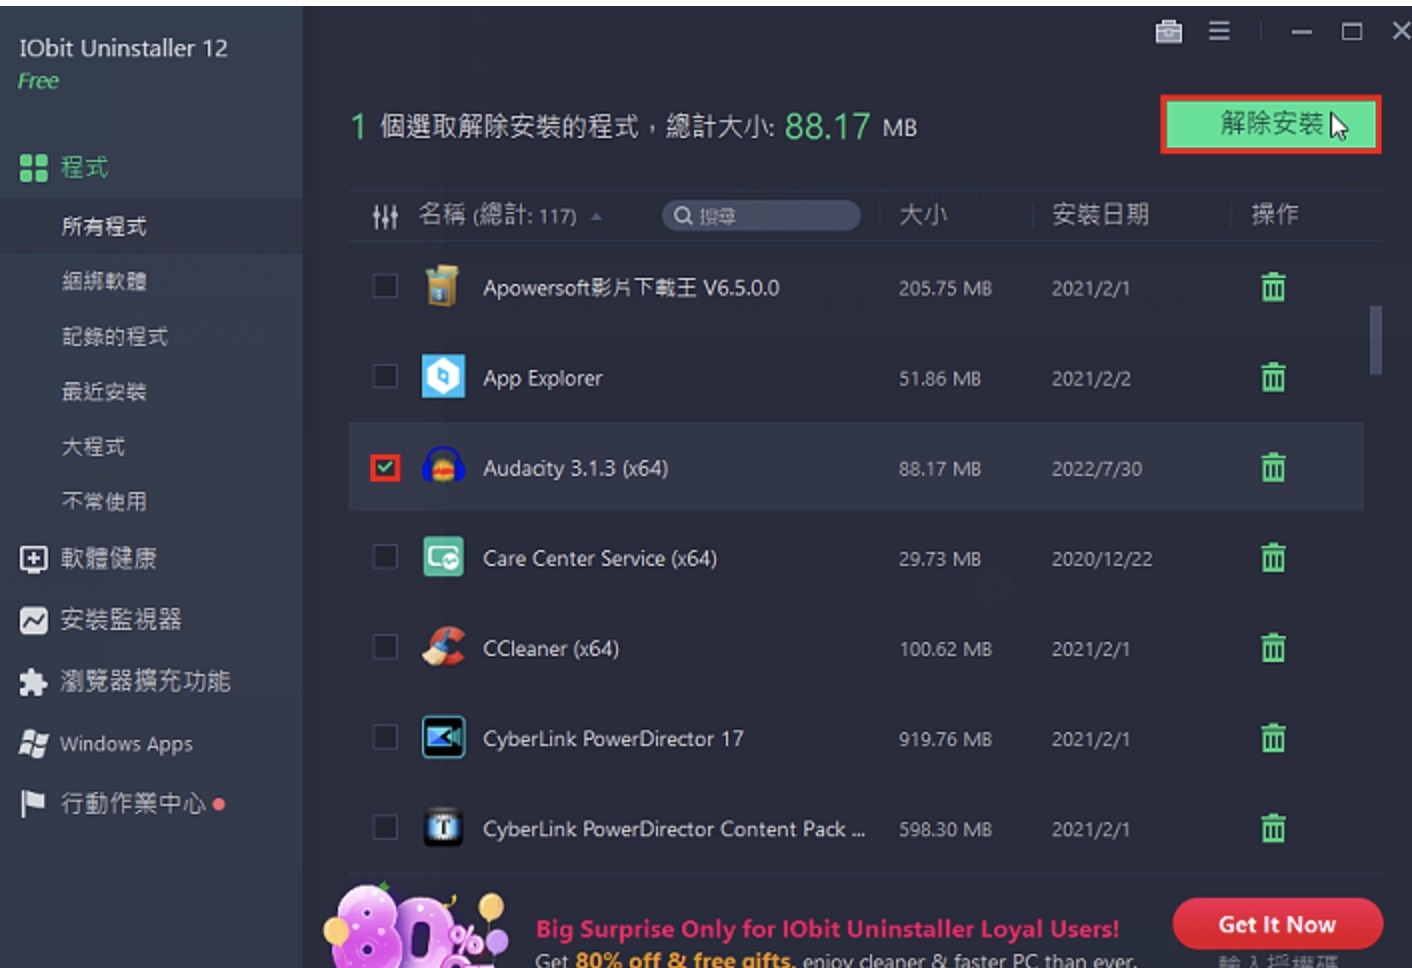Click the Audacity headphones program icon
The width and height of the screenshot is (1412, 968).
point(443,466)
